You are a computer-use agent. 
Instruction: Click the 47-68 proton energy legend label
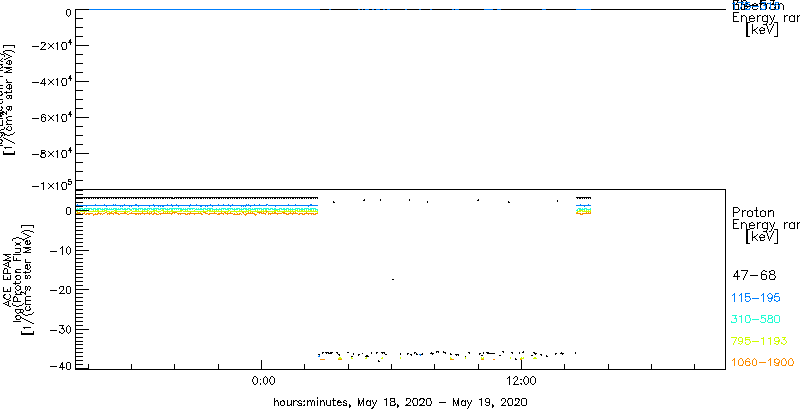754,276
